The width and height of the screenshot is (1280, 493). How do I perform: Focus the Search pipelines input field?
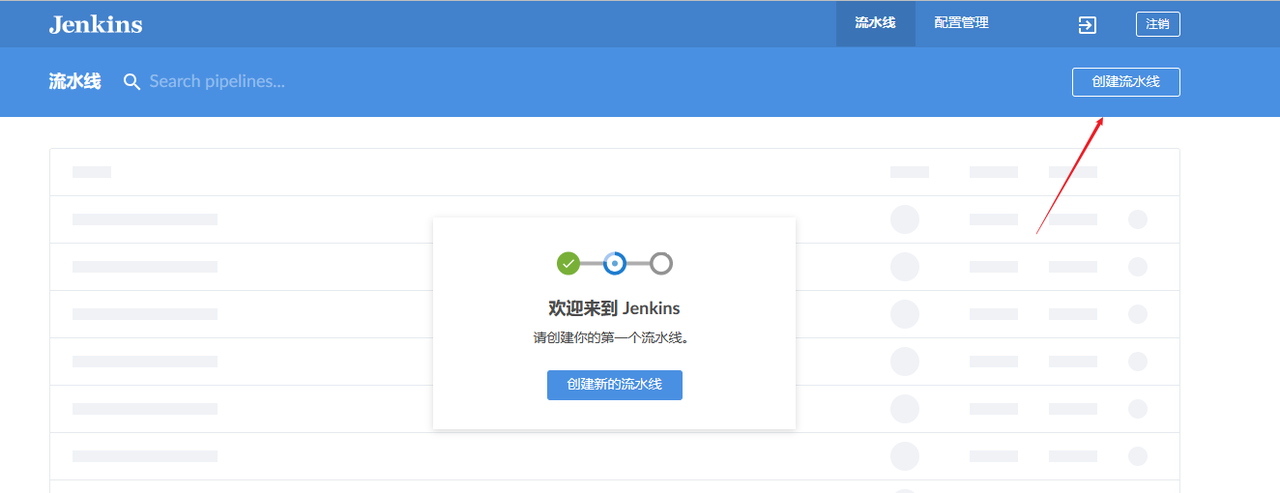[x=300, y=82]
